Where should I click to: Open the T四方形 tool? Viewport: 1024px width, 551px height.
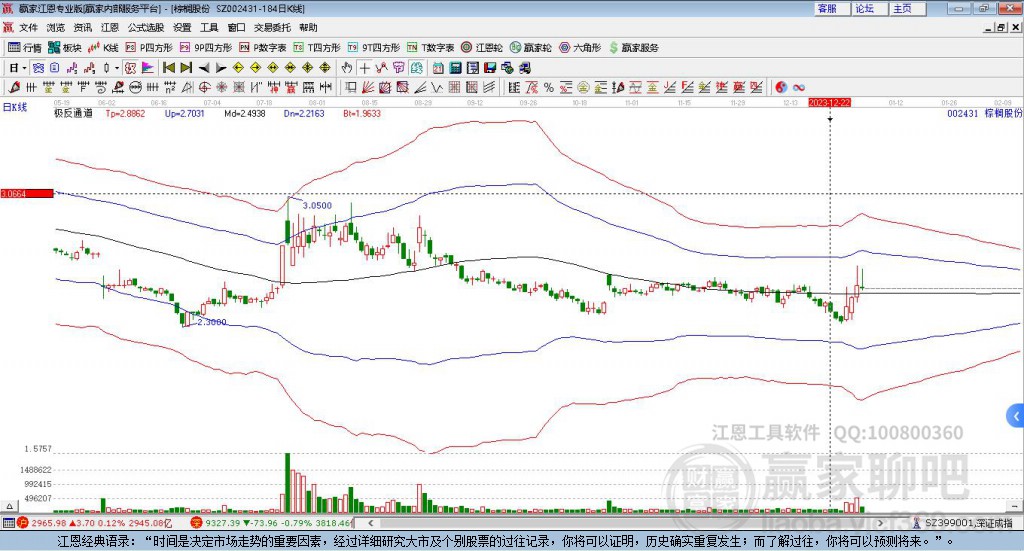pyautogui.click(x=317, y=48)
